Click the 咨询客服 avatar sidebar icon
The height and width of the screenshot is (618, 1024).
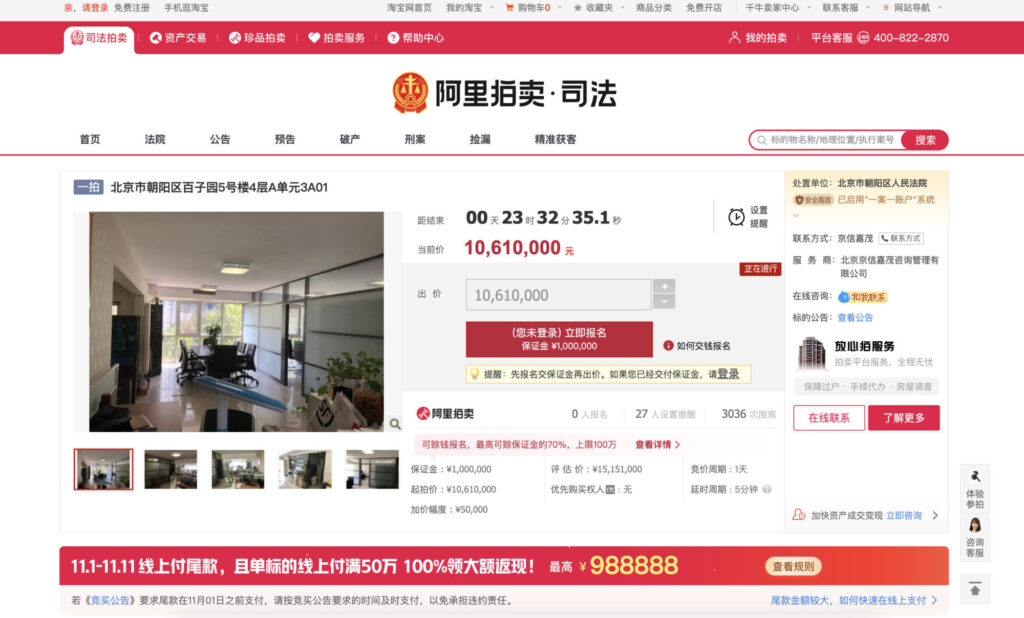[x=974, y=525]
